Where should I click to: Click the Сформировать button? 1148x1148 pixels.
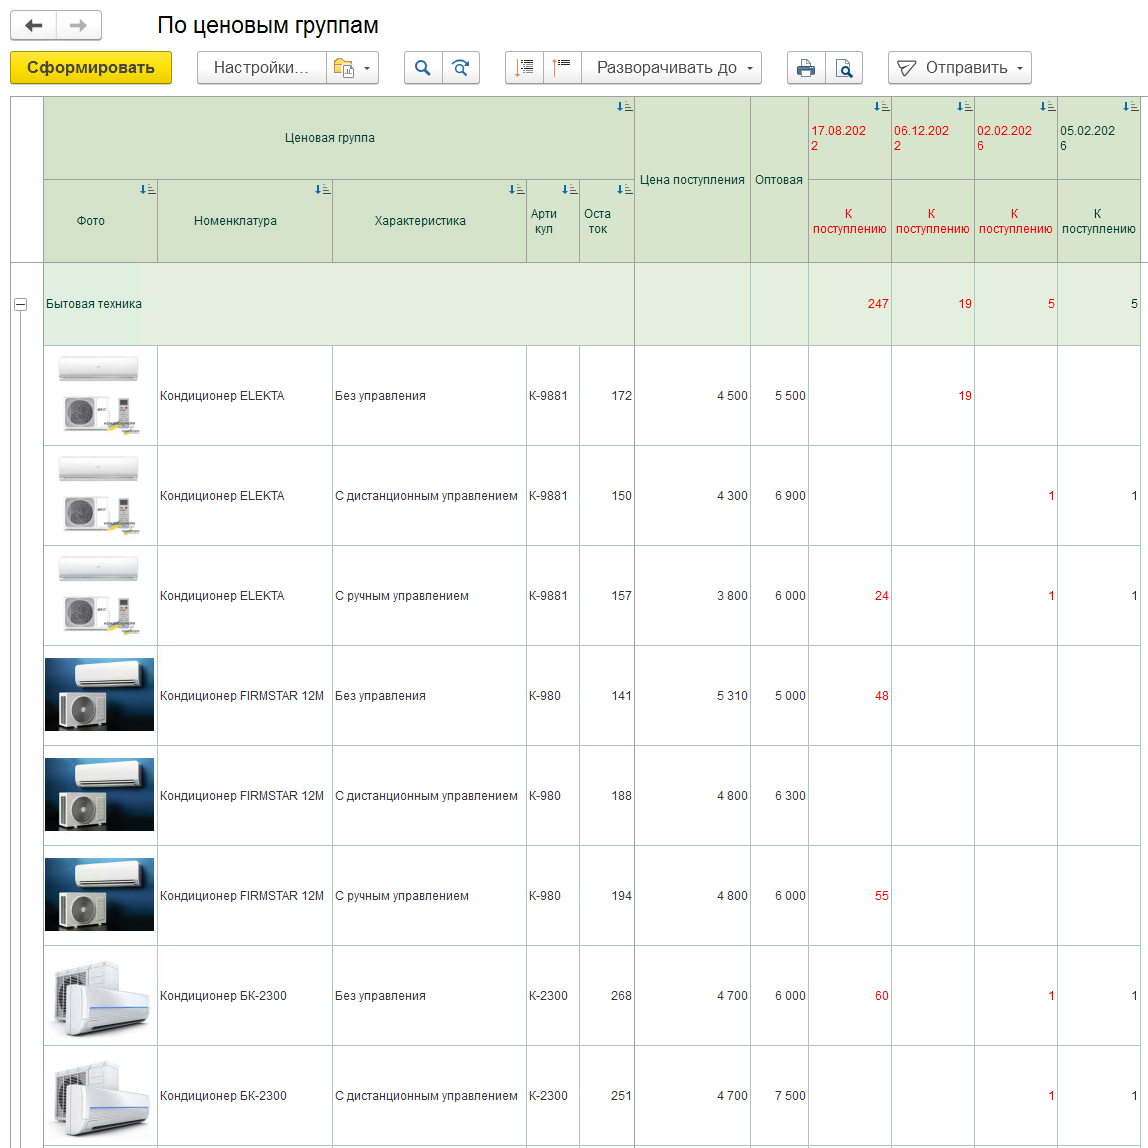91,67
